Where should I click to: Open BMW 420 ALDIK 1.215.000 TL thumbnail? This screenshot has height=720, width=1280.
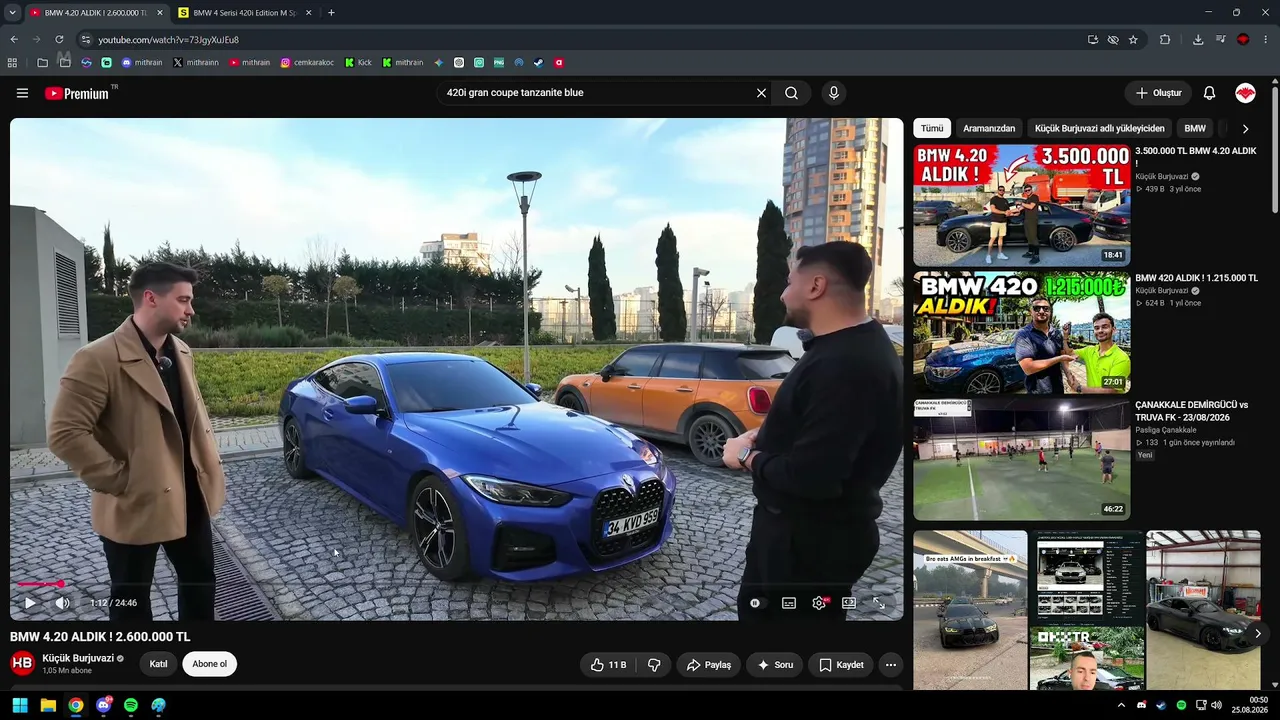tap(1022, 332)
